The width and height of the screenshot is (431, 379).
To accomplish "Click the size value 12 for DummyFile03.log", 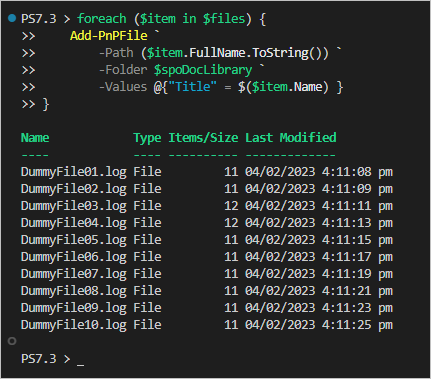I will [x=231, y=206].
